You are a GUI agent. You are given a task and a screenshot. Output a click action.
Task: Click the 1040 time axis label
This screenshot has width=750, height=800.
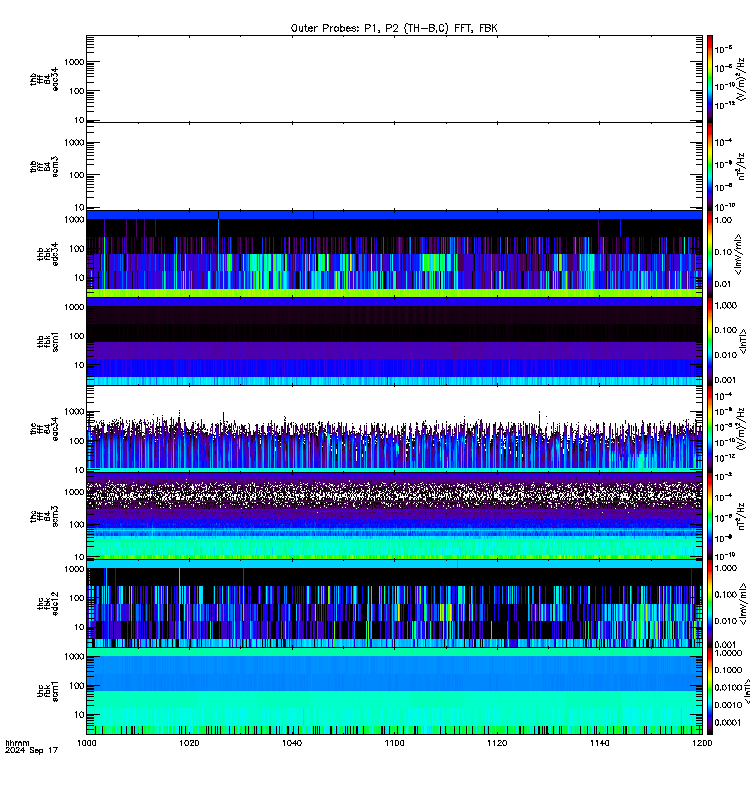coord(292,743)
